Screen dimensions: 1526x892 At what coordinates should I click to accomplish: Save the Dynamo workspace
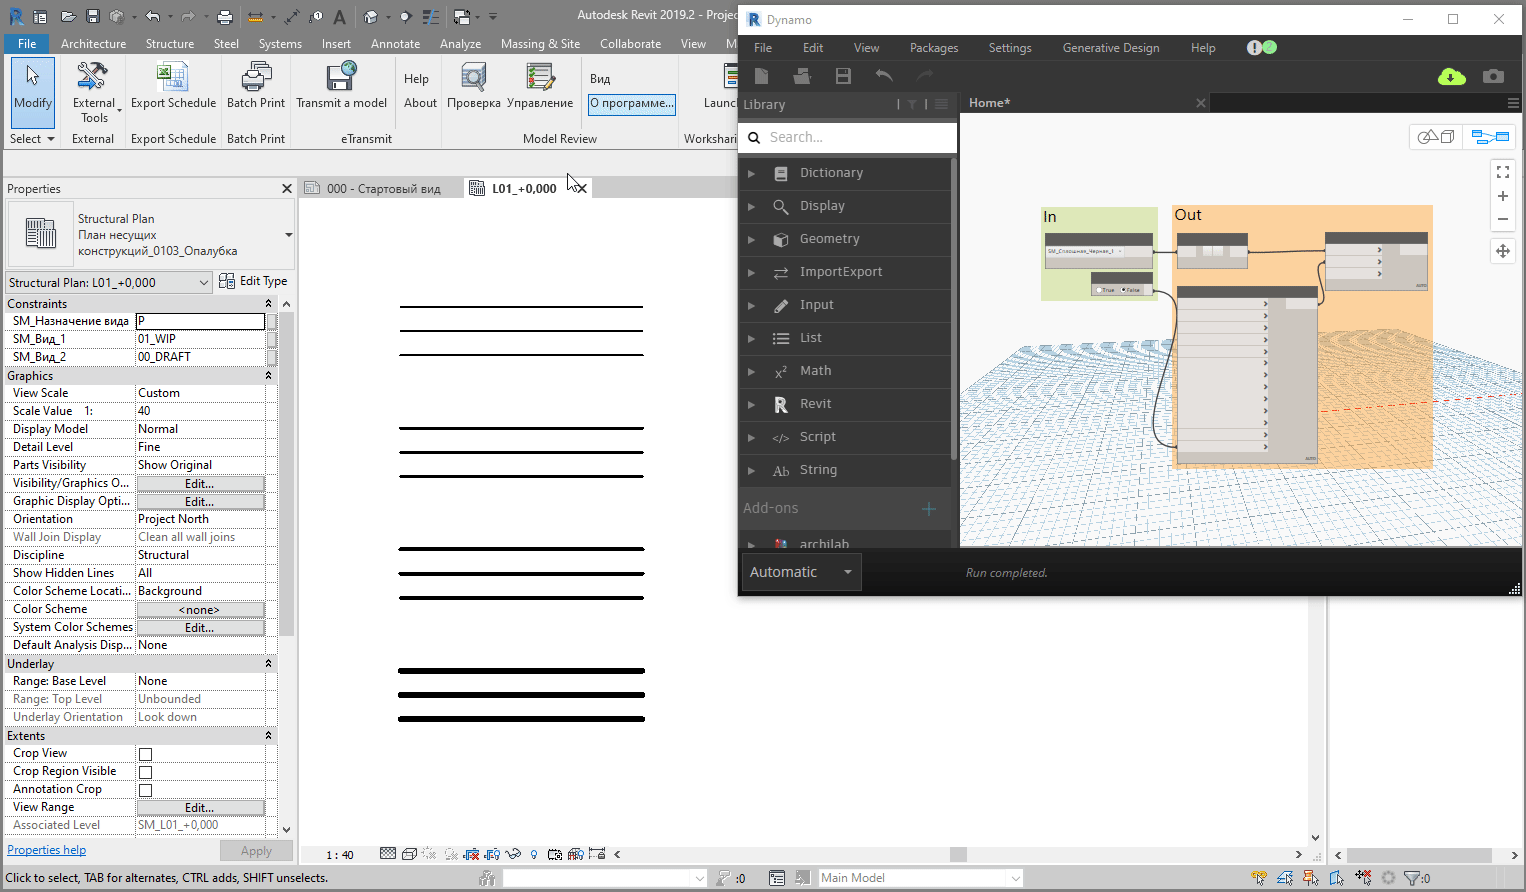843,76
